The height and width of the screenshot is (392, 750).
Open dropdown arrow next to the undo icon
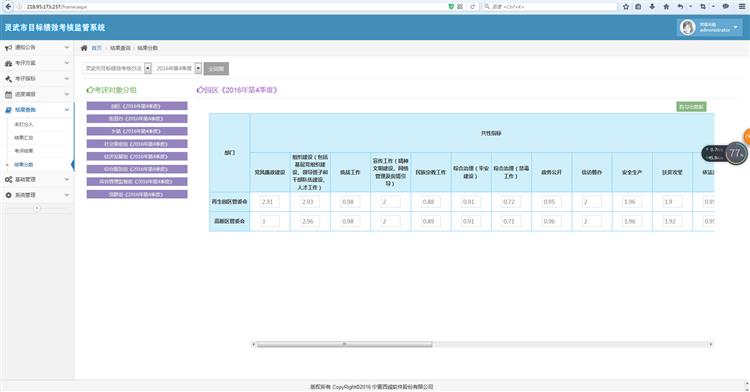tap(691, 7)
